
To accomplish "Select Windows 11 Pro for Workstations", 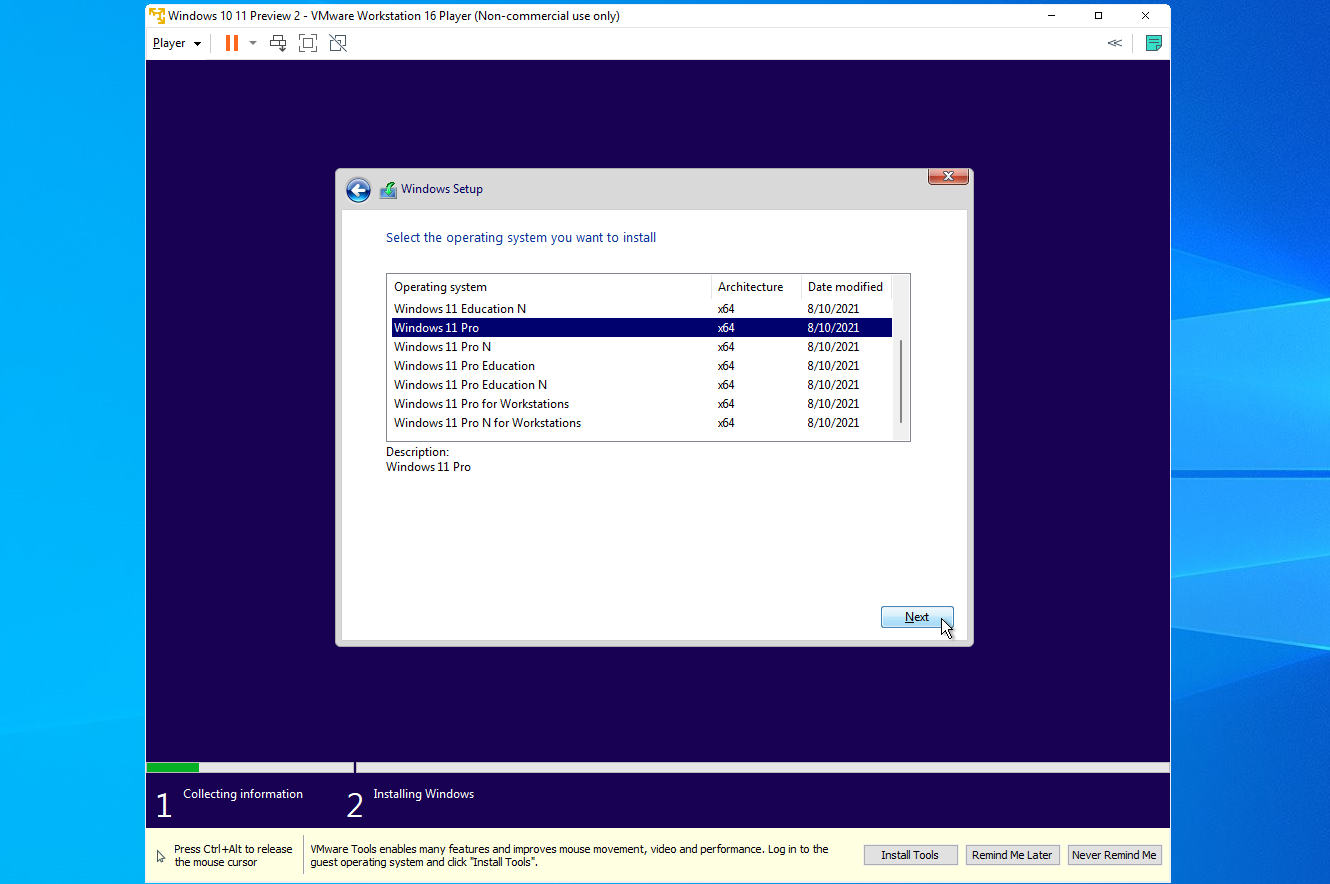I will pyautogui.click(x=641, y=404).
